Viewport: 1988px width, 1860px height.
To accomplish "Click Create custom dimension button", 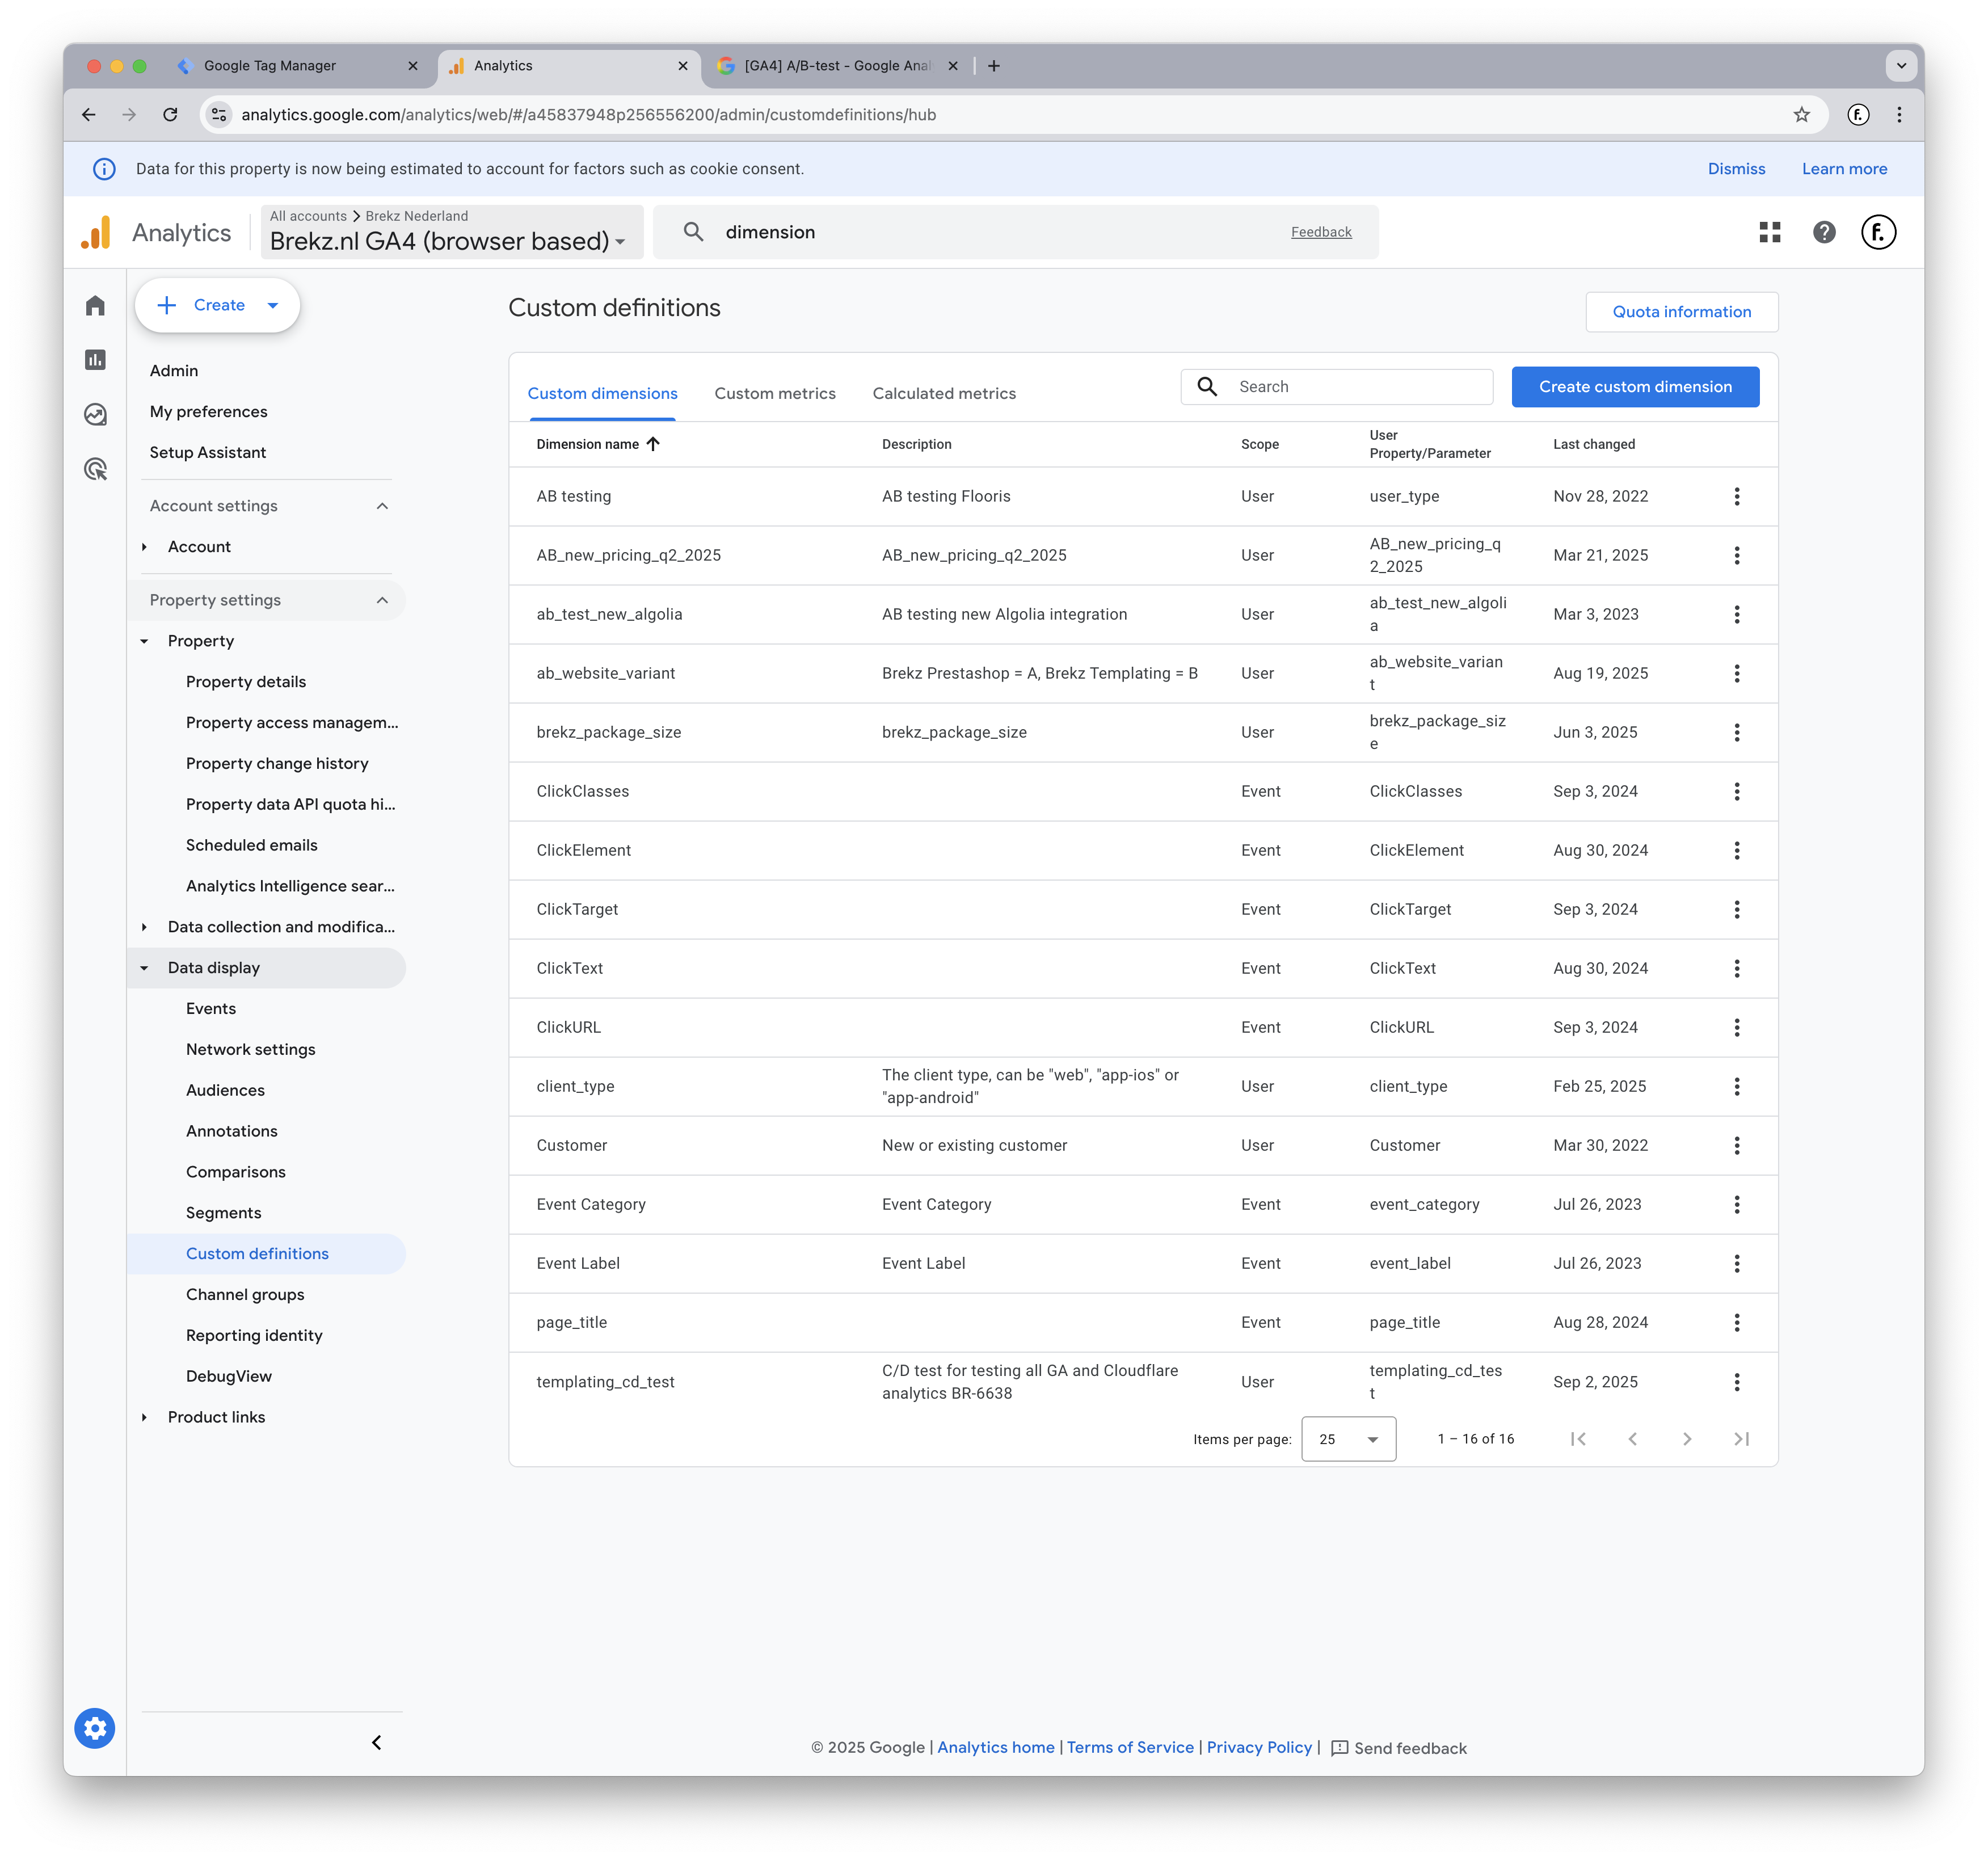I will [x=1635, y=386].
